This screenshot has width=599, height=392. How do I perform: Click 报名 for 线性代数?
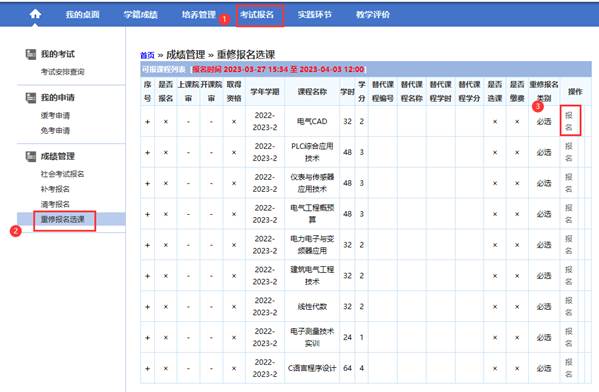569,306
